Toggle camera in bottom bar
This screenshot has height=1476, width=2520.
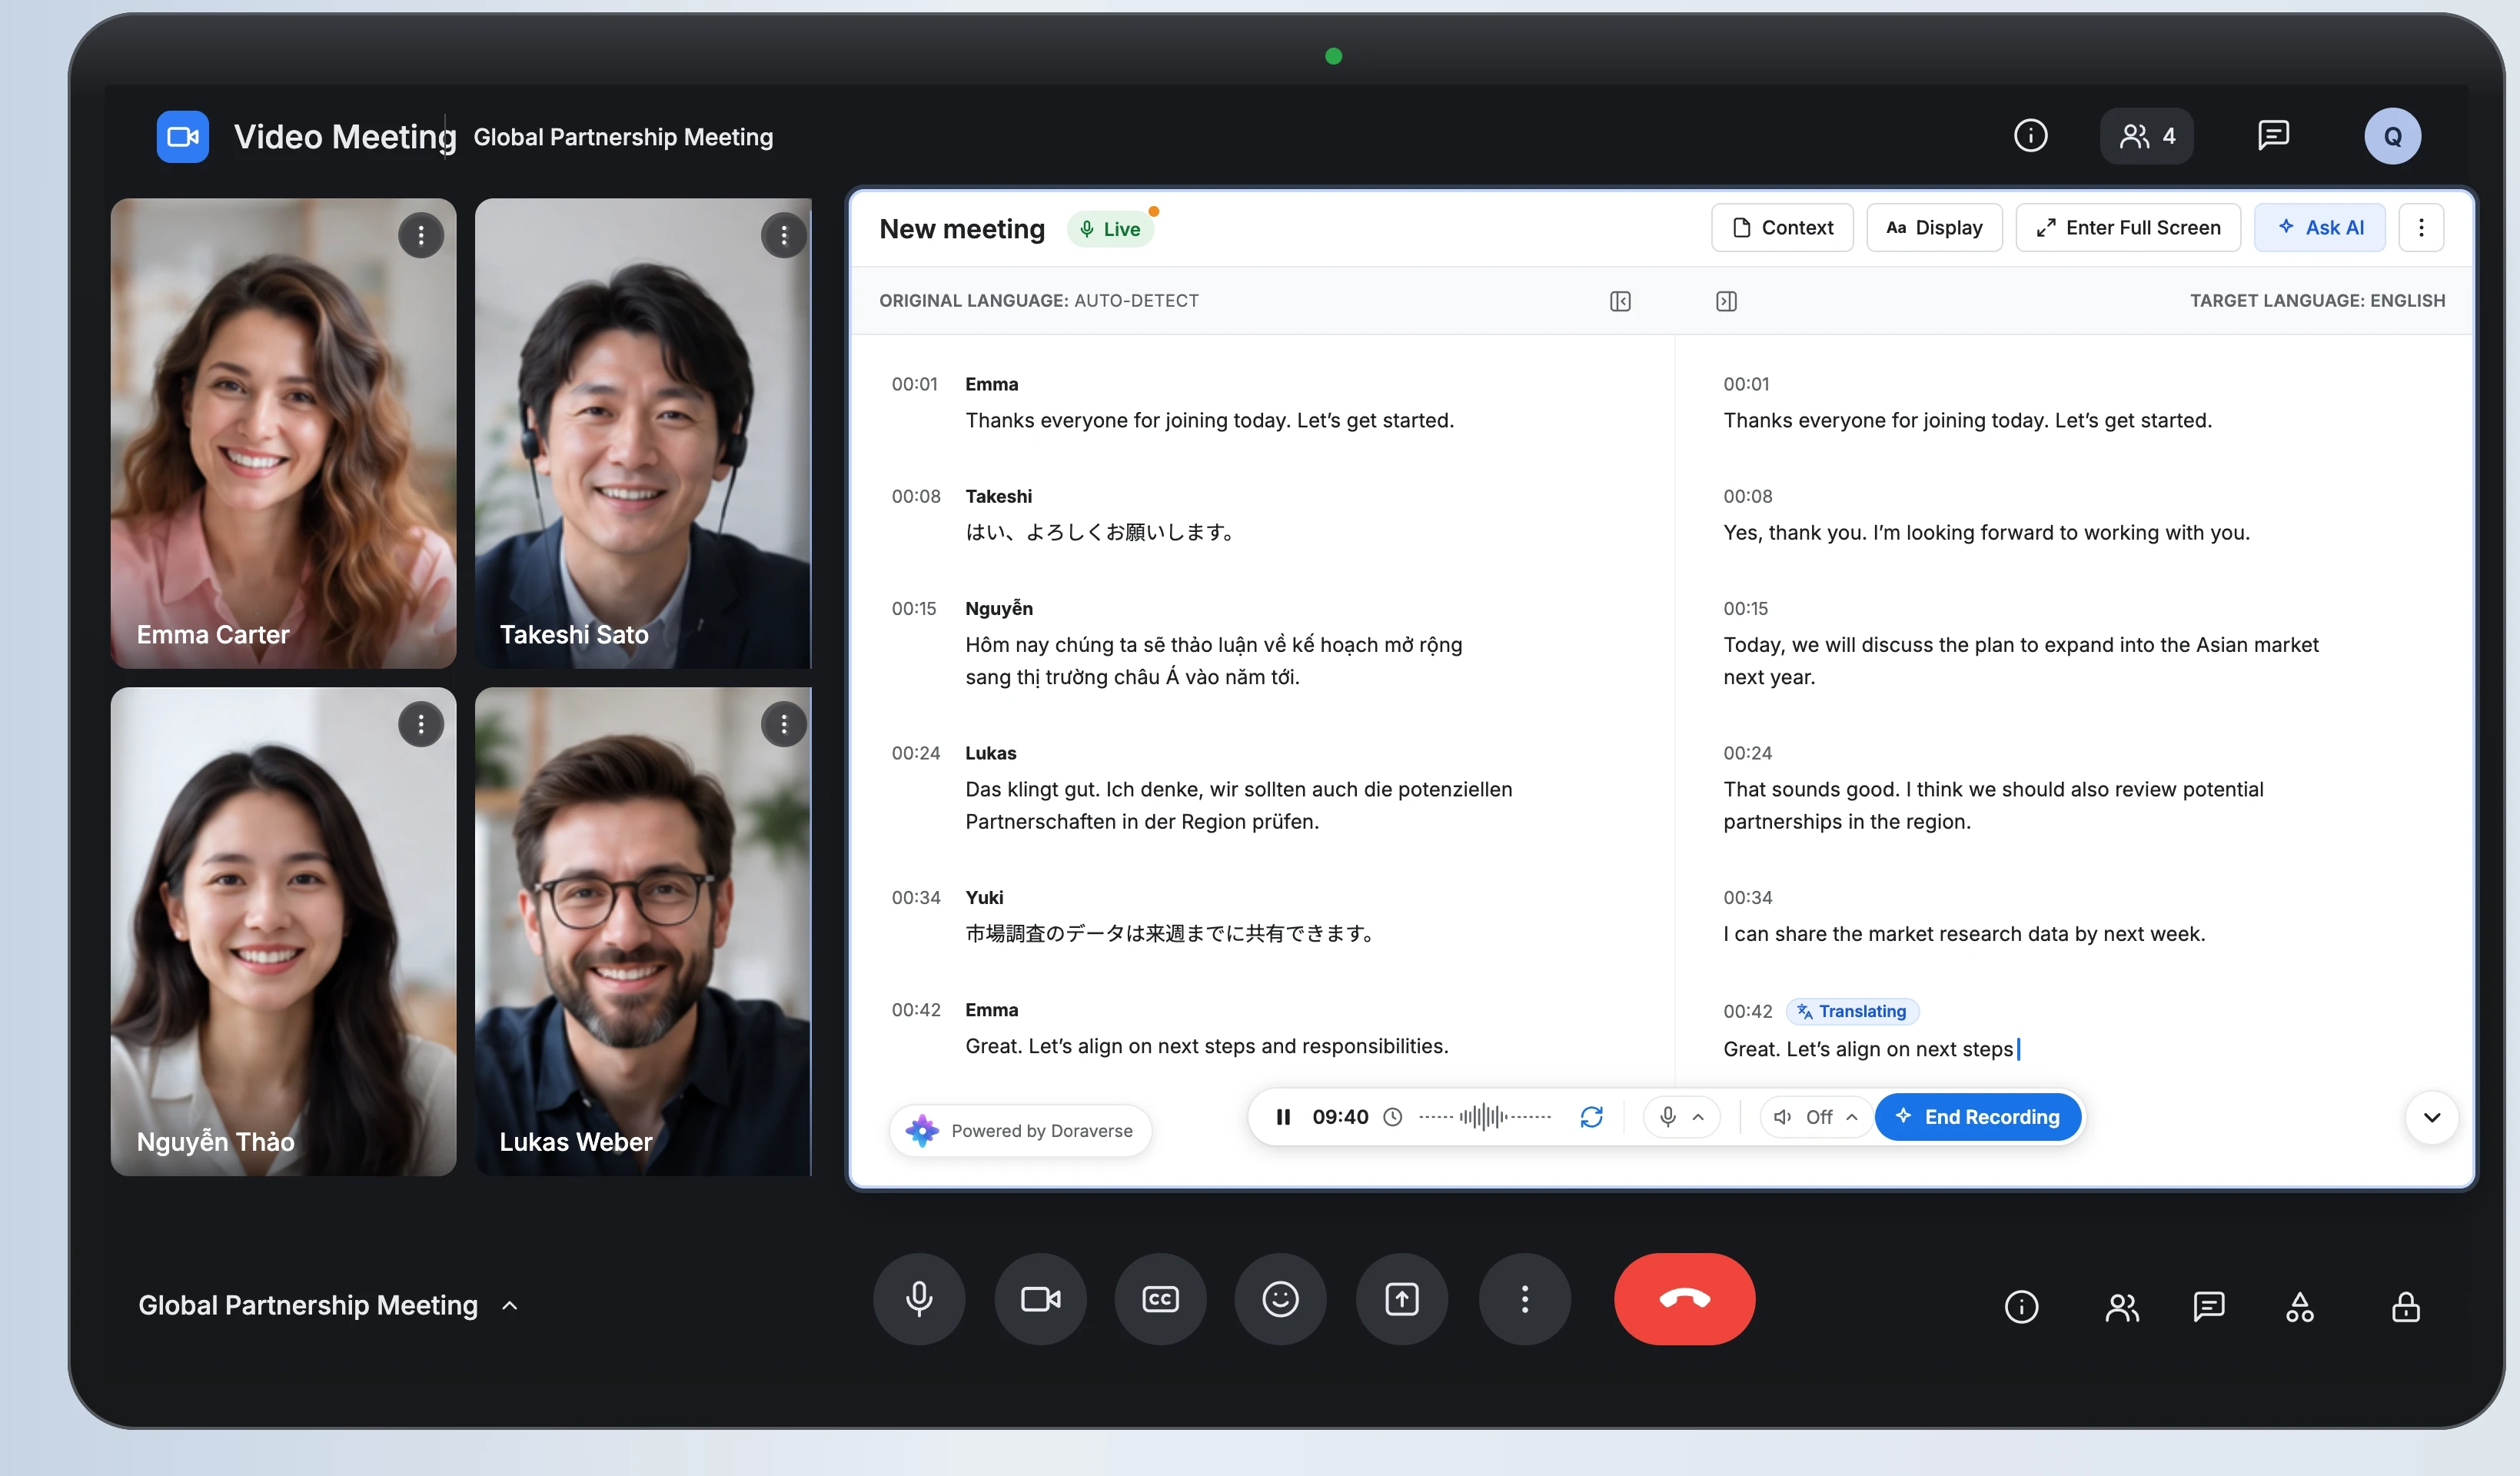click(1040, 1299)
